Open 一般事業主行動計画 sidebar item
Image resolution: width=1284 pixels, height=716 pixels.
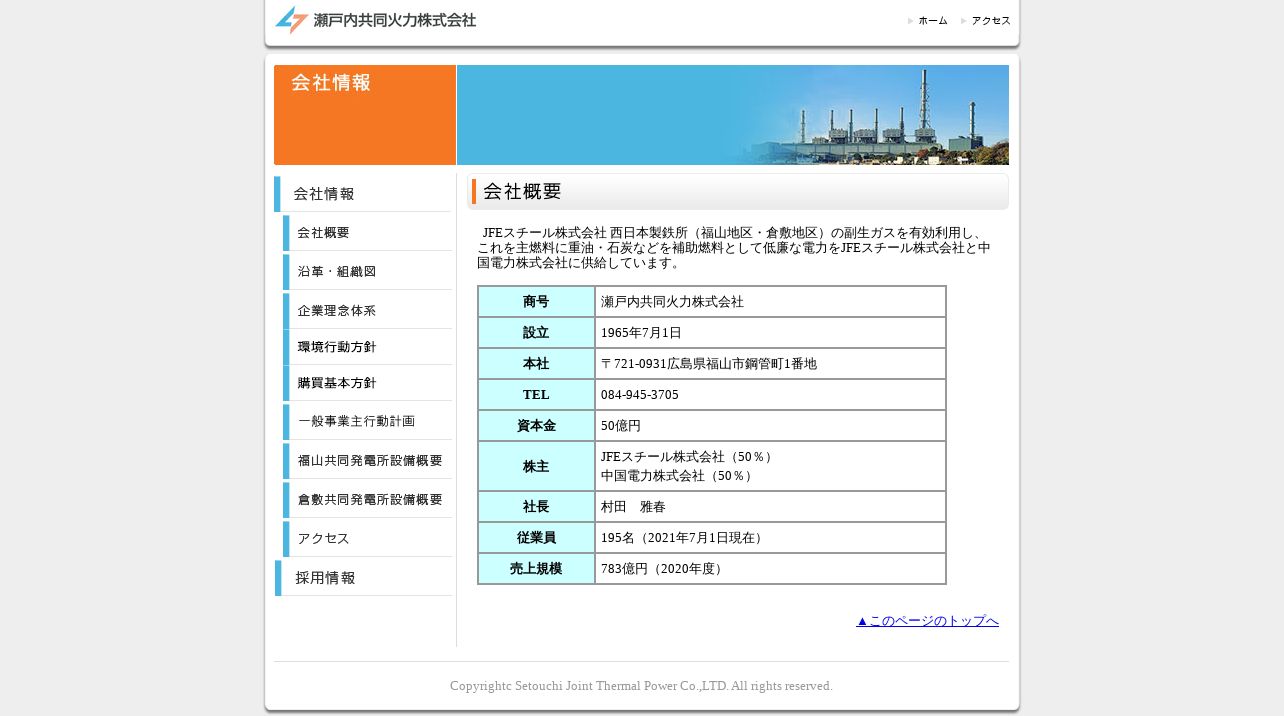click(368, 421)
